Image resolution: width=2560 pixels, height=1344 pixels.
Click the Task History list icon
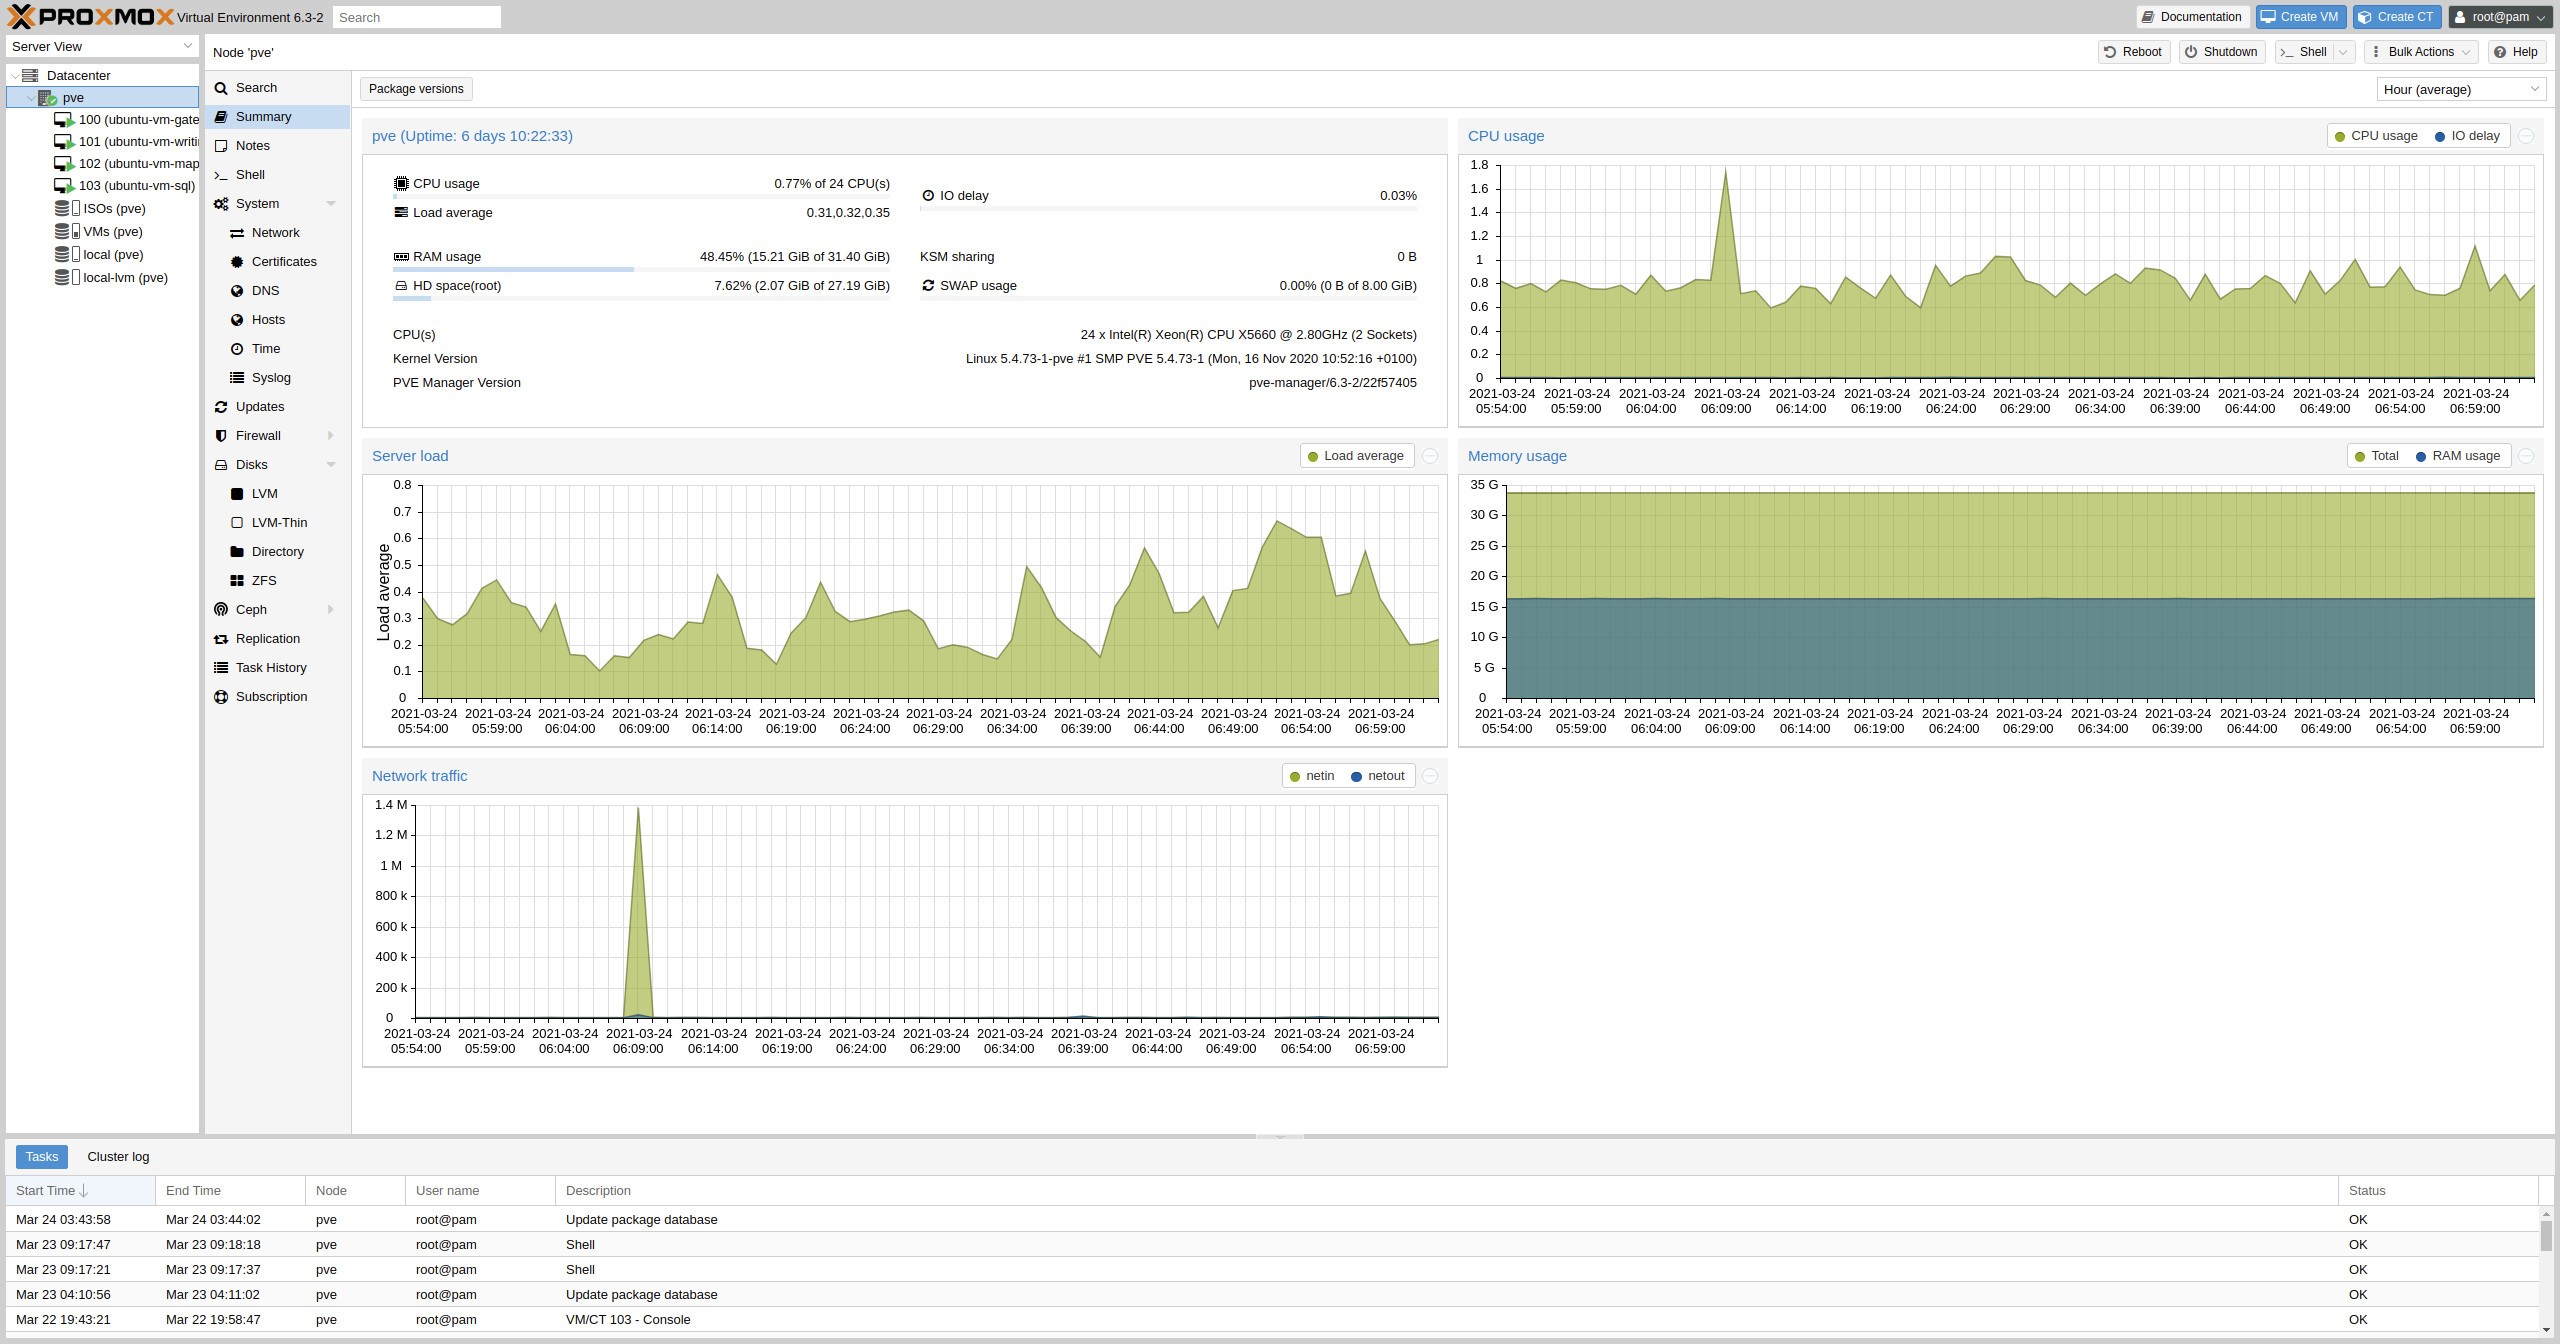221,668
